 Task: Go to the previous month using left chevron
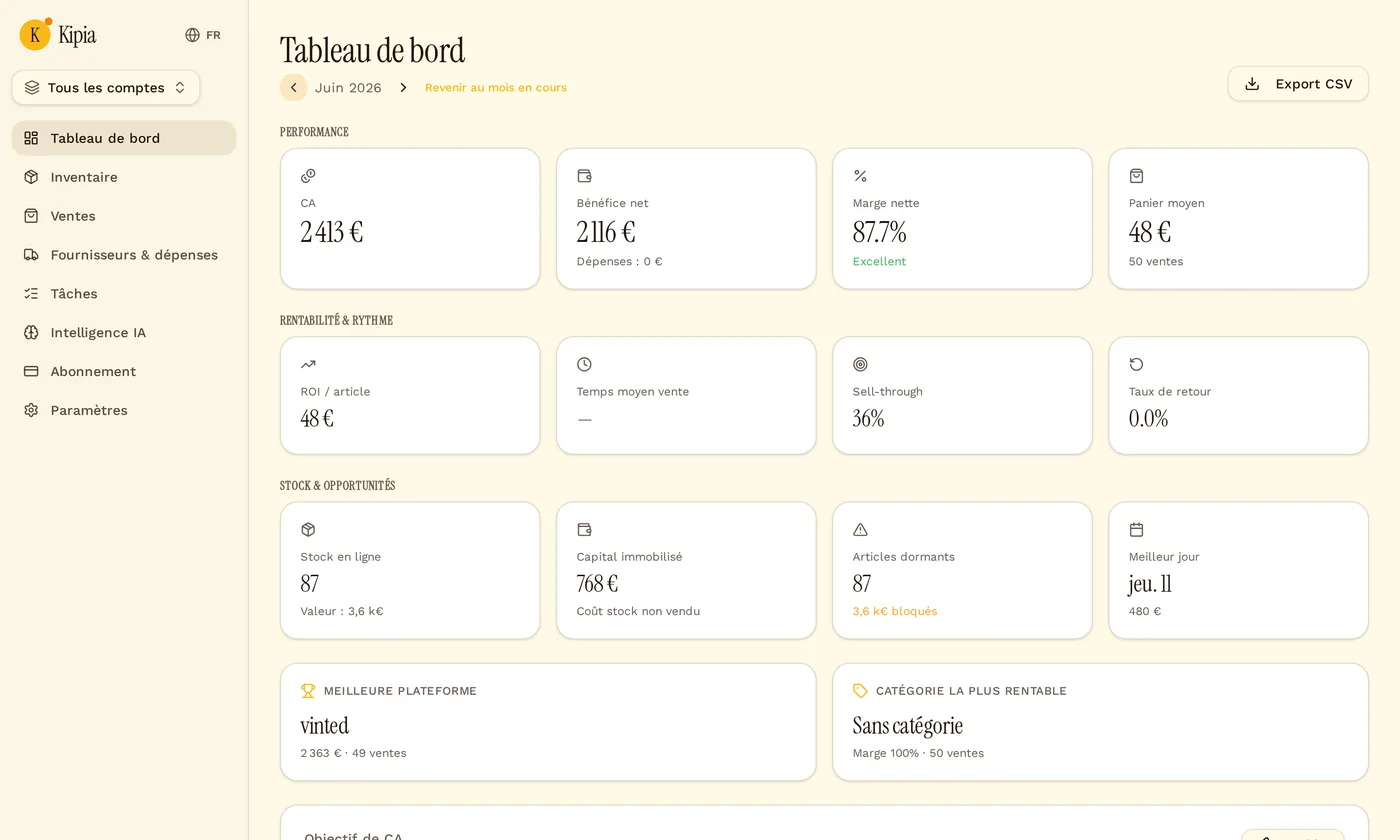(x=293, y=88)
